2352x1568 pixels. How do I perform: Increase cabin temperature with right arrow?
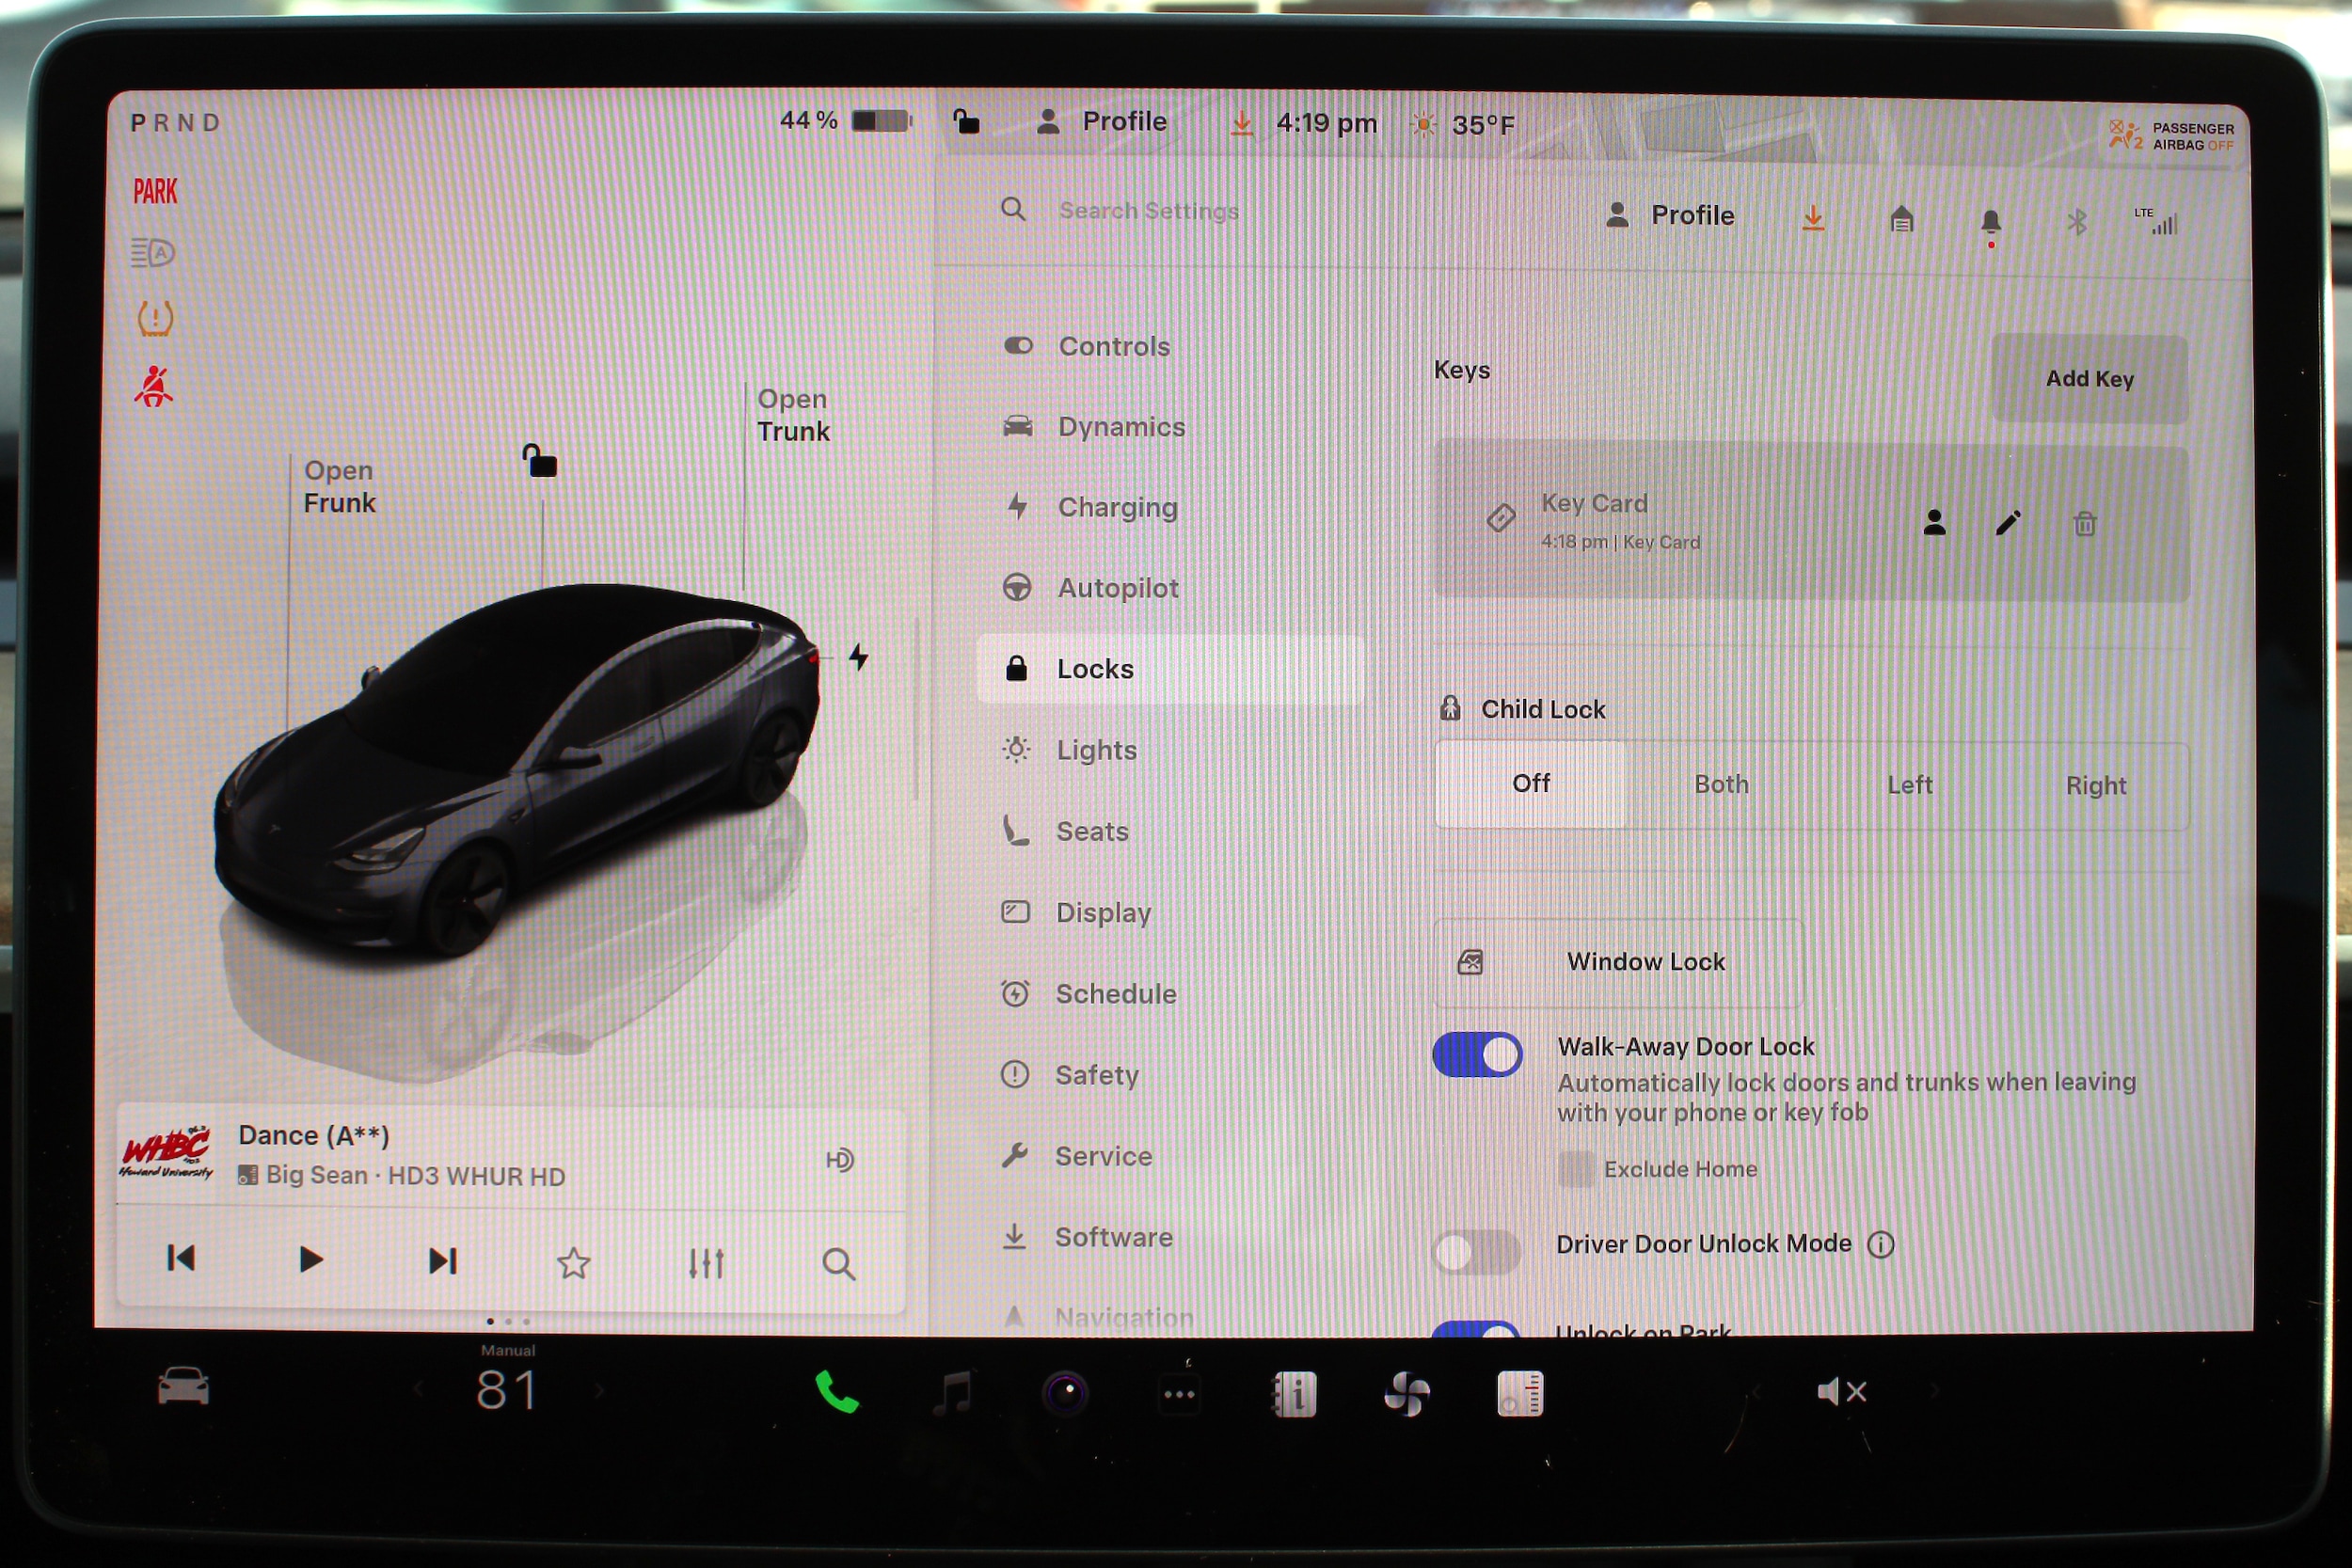(x=599, y=1390)
